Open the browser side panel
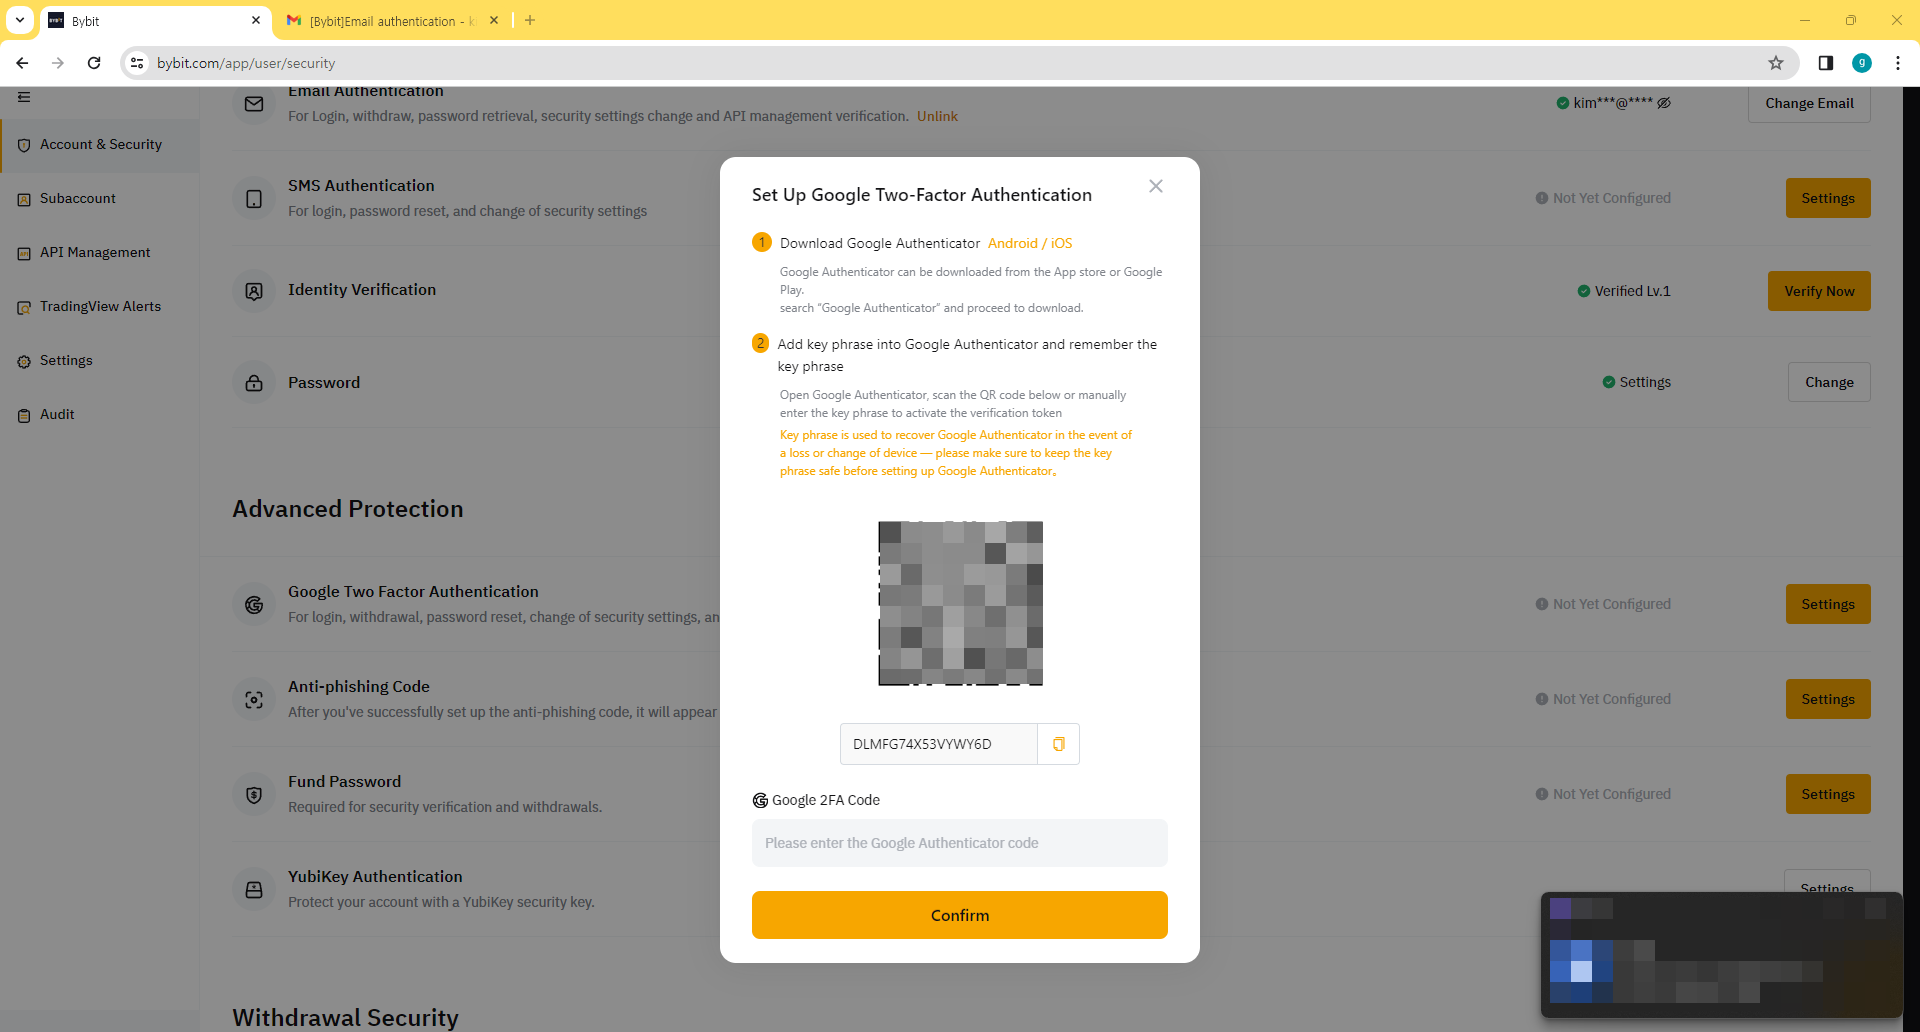The image size is (1920, 1032). tap(1825, 63)
